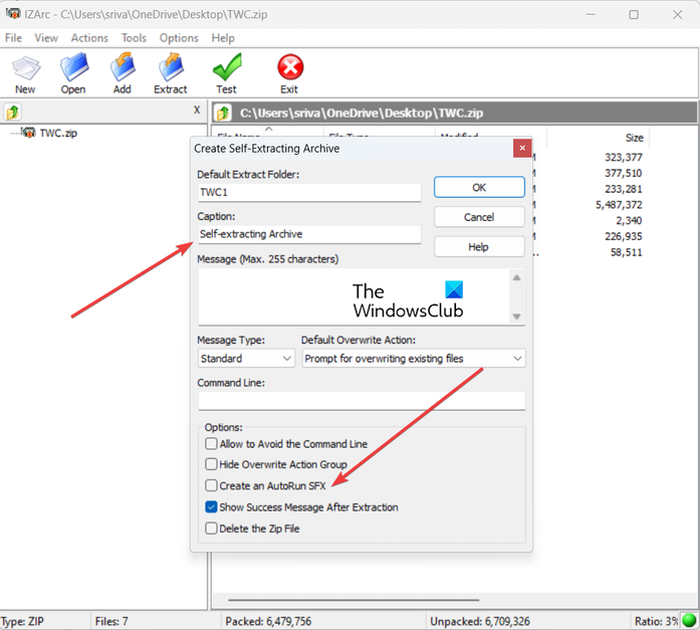
Task: Click the green status light in status bar
Action: click(x=689, y=620)
